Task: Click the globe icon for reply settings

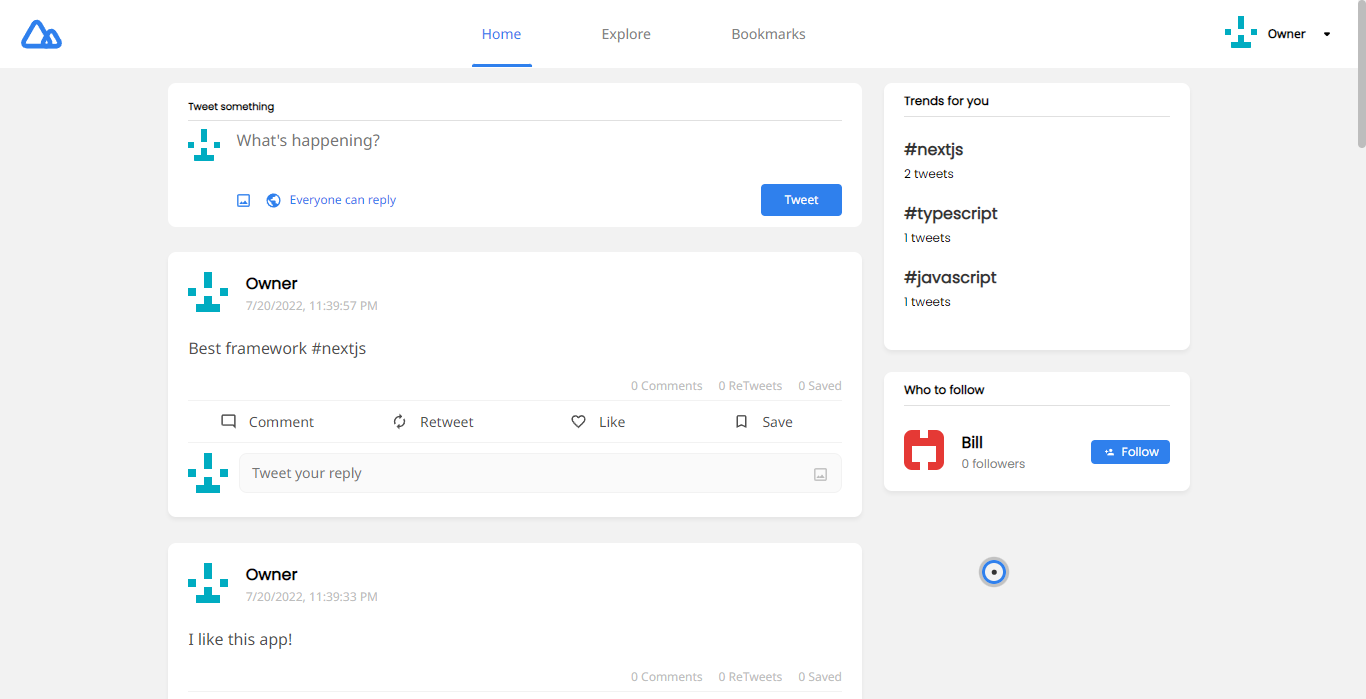Action: pyautogui.click(x=273, y=200)
